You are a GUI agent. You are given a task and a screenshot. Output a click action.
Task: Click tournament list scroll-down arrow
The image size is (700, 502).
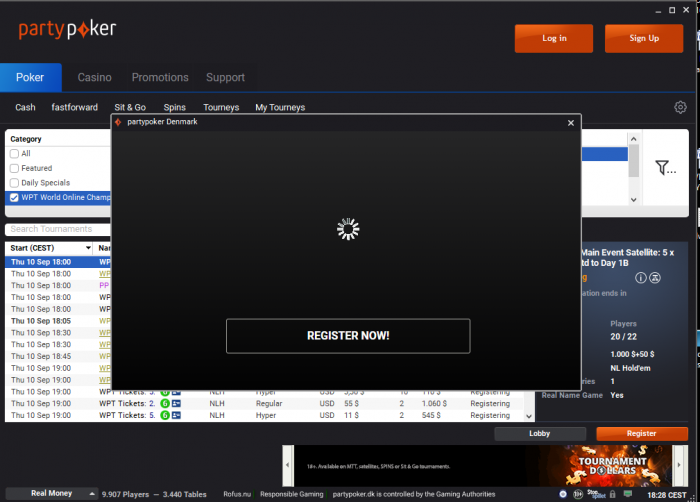529,416
